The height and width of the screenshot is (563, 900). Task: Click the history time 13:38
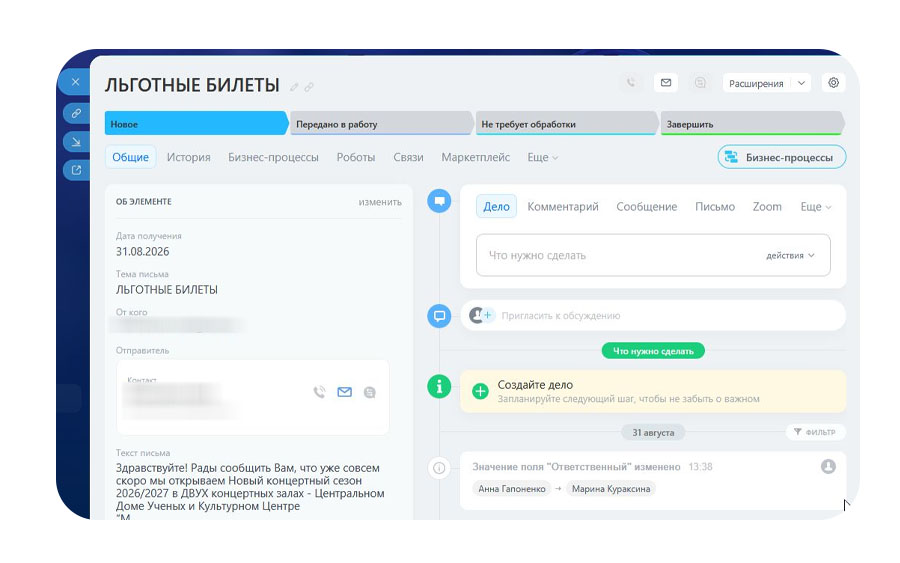click(700, 467)
